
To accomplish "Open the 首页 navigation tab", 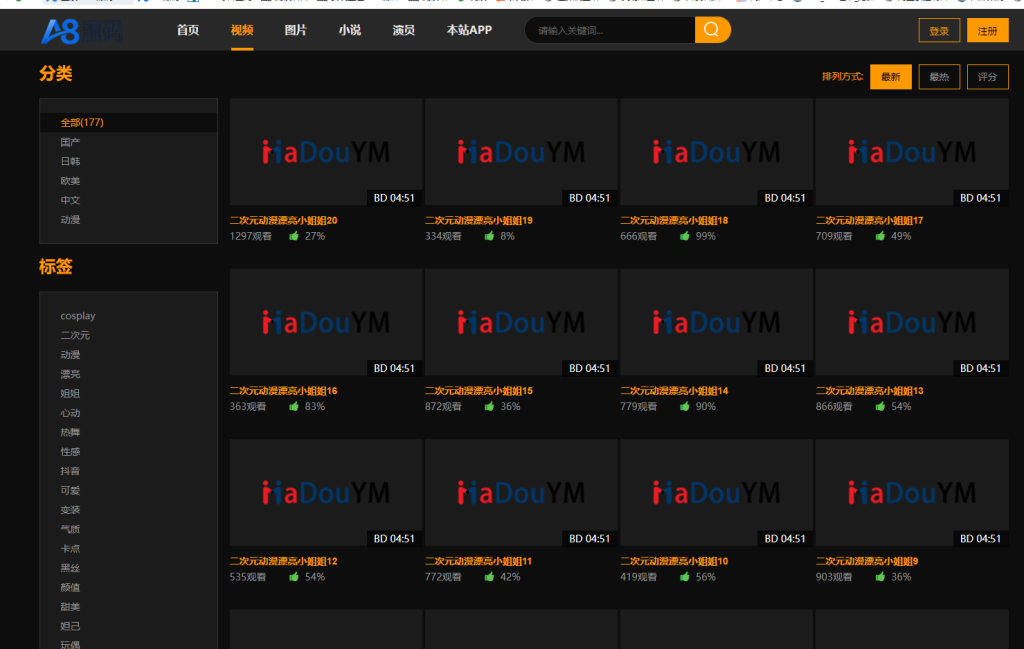I will pos(188,30).
